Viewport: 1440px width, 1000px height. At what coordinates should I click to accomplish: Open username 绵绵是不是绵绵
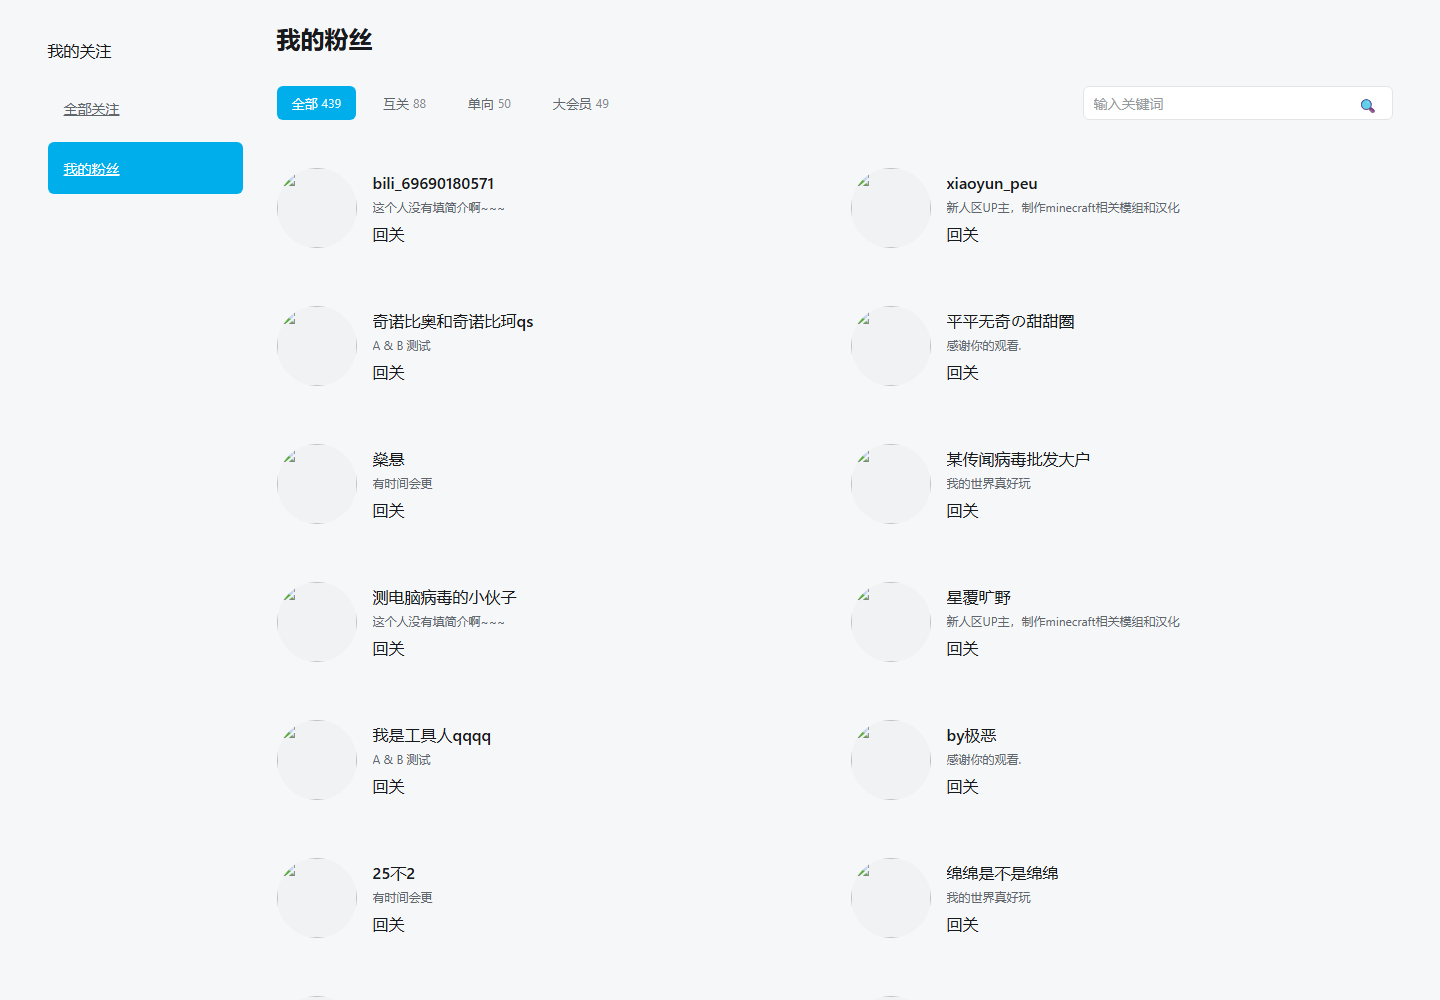pos(1002,874)
